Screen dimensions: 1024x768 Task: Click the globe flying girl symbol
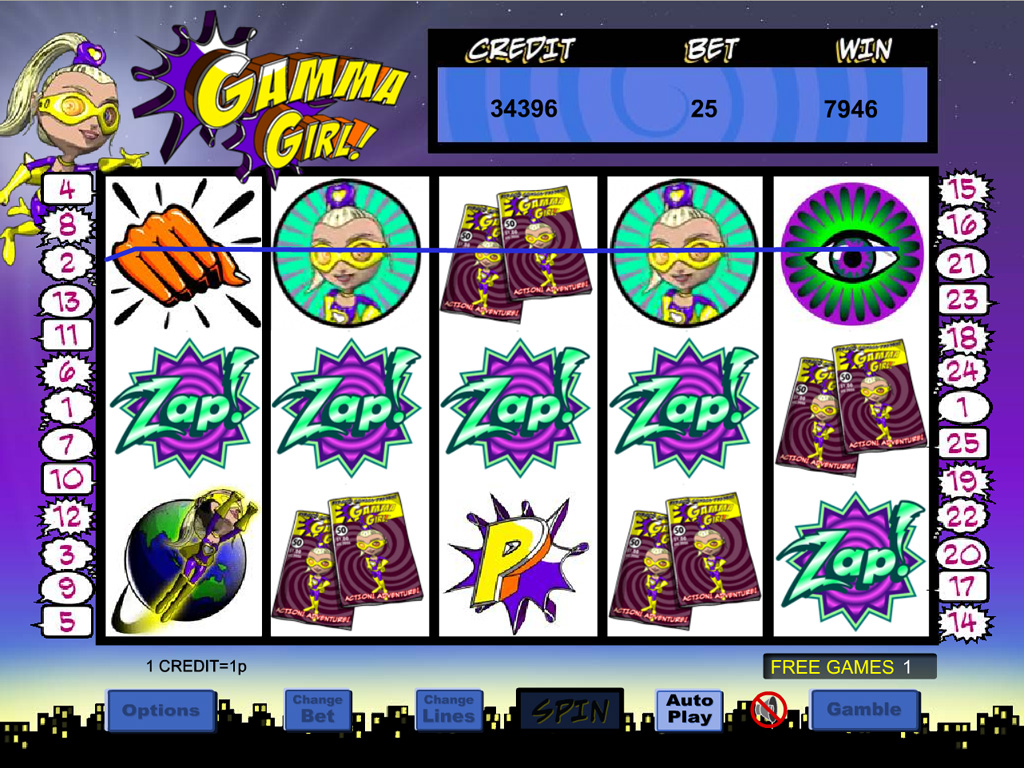(184, 564)
